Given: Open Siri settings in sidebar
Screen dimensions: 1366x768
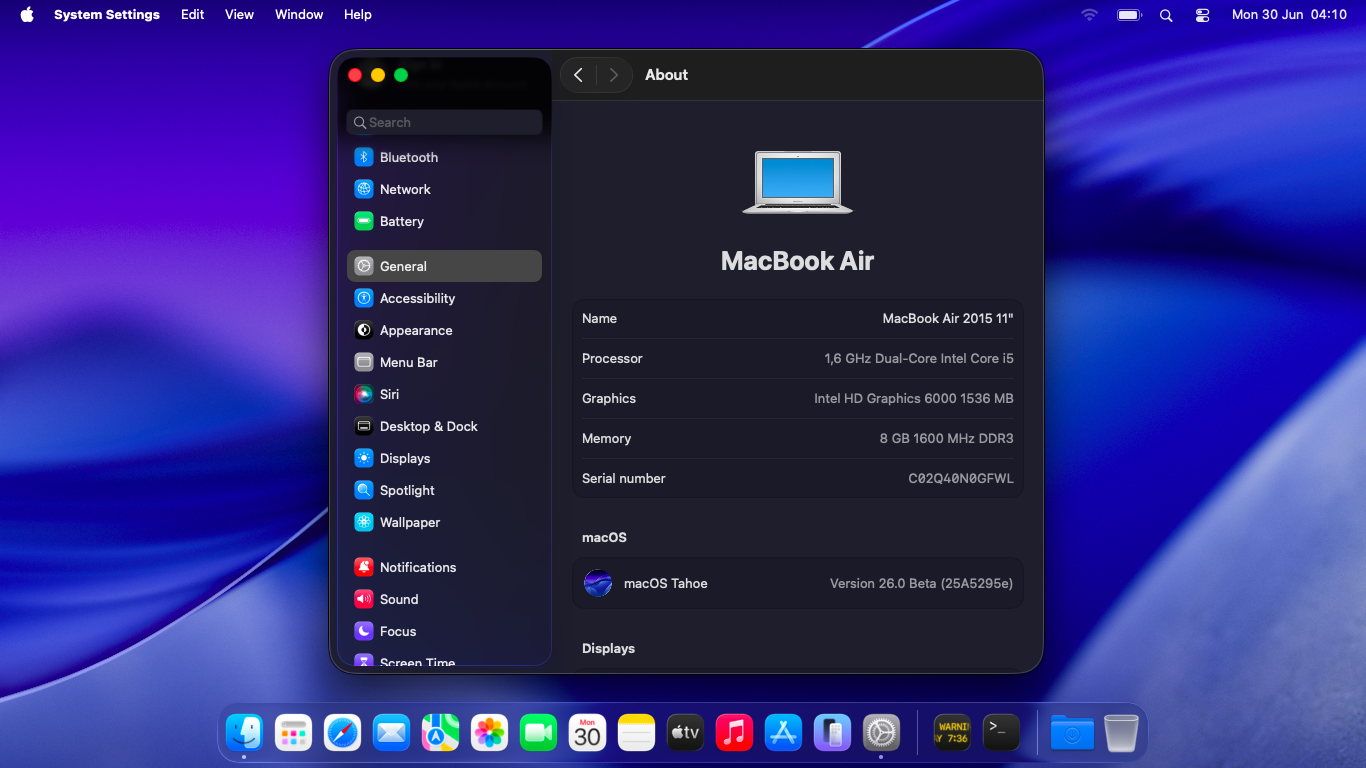Looking at the screenshot, I should pyautogui.click(x=444, y=394).
